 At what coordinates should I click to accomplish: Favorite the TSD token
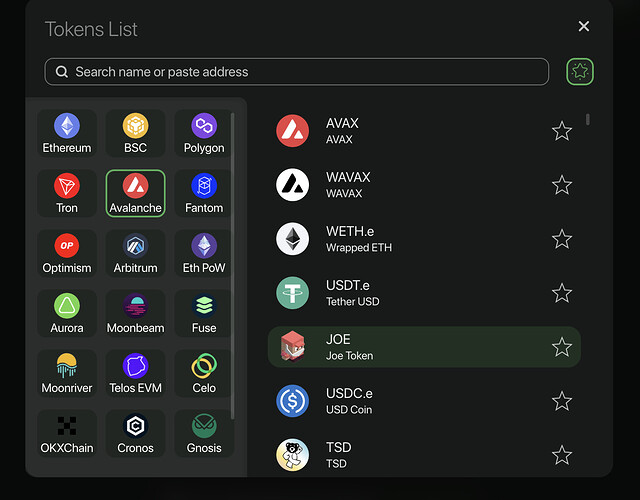tap(562, 455)
